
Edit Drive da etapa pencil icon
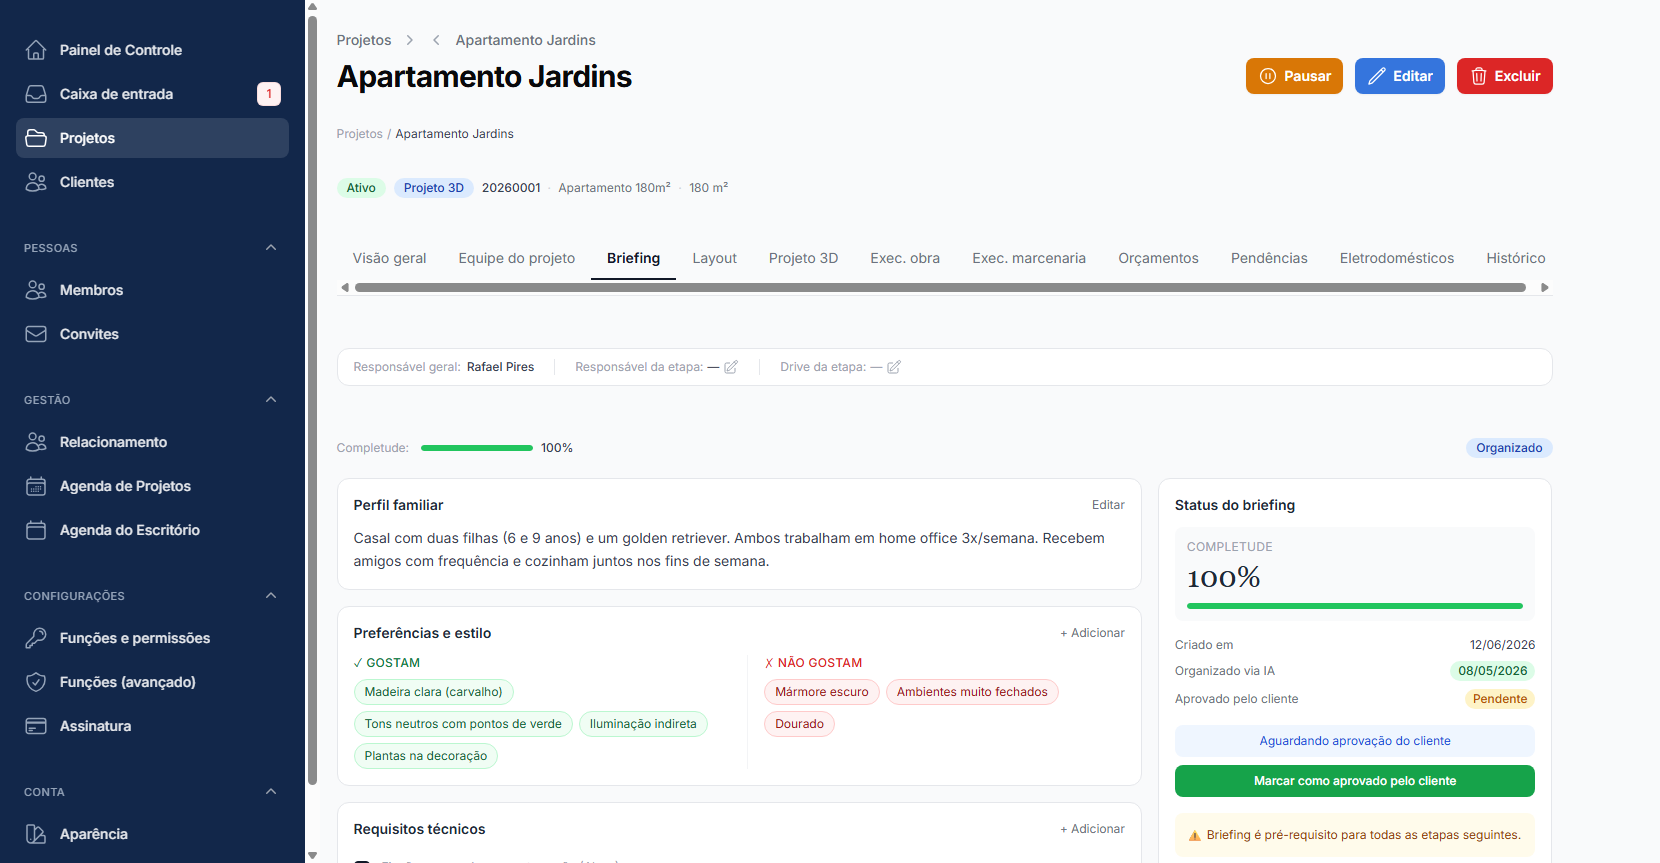pyautogui.click(x=894, y=367)
